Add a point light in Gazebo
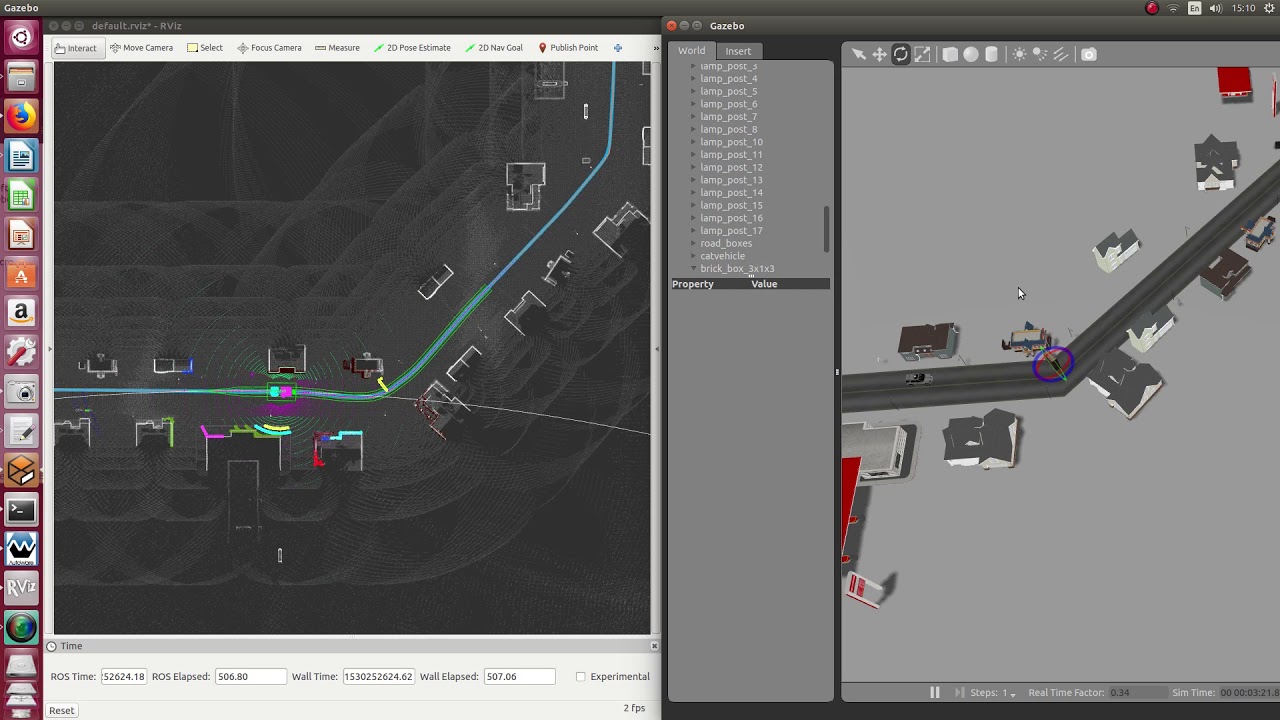Viewport: 1280px width, 720px height. tap(1019, 55)
